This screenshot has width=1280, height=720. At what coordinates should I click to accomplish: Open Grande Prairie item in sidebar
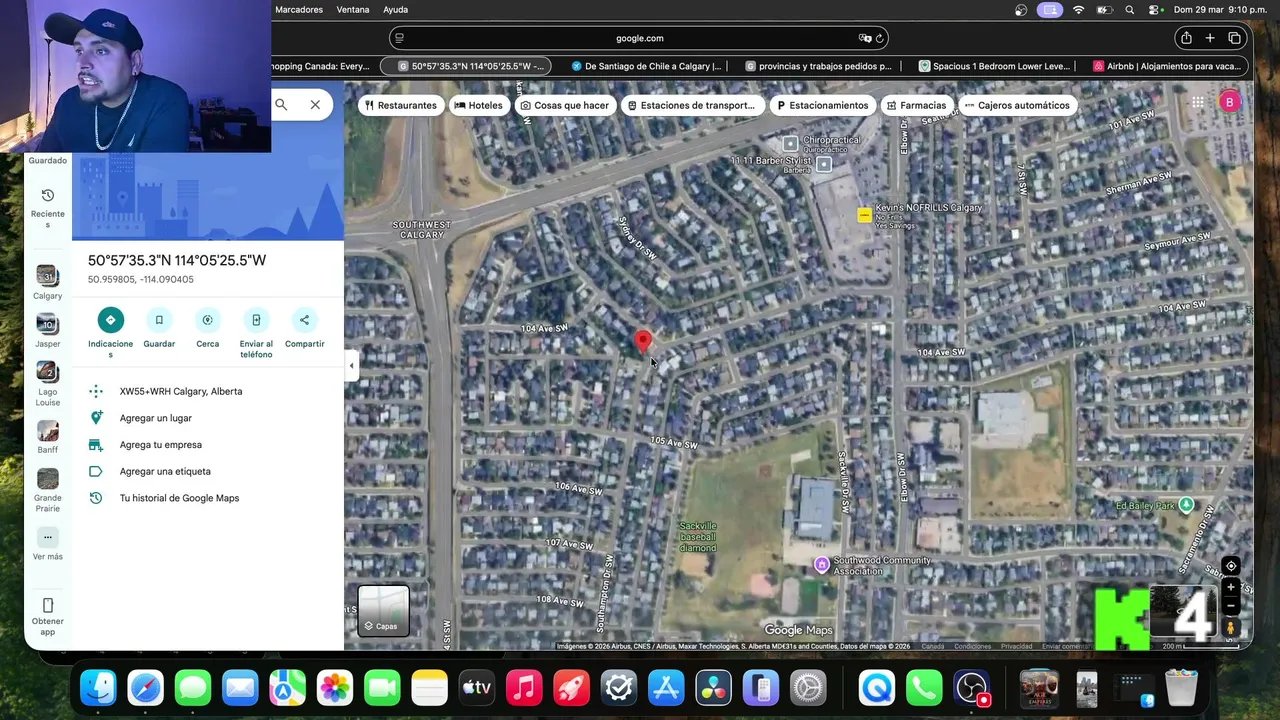pyautogui.click(x=47, y=490)
